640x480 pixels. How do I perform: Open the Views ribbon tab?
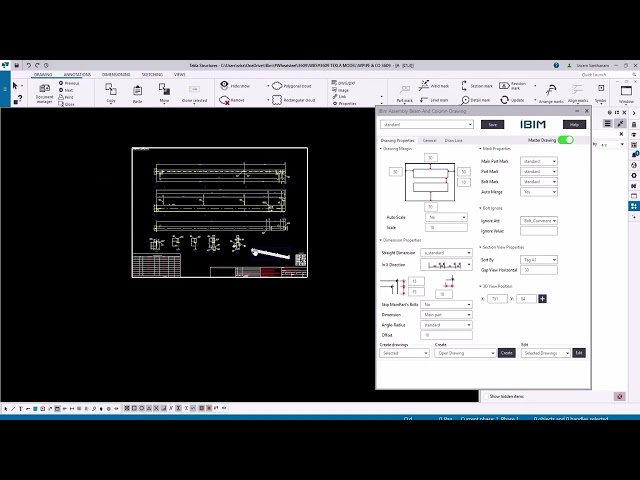[x=180, y=75]
